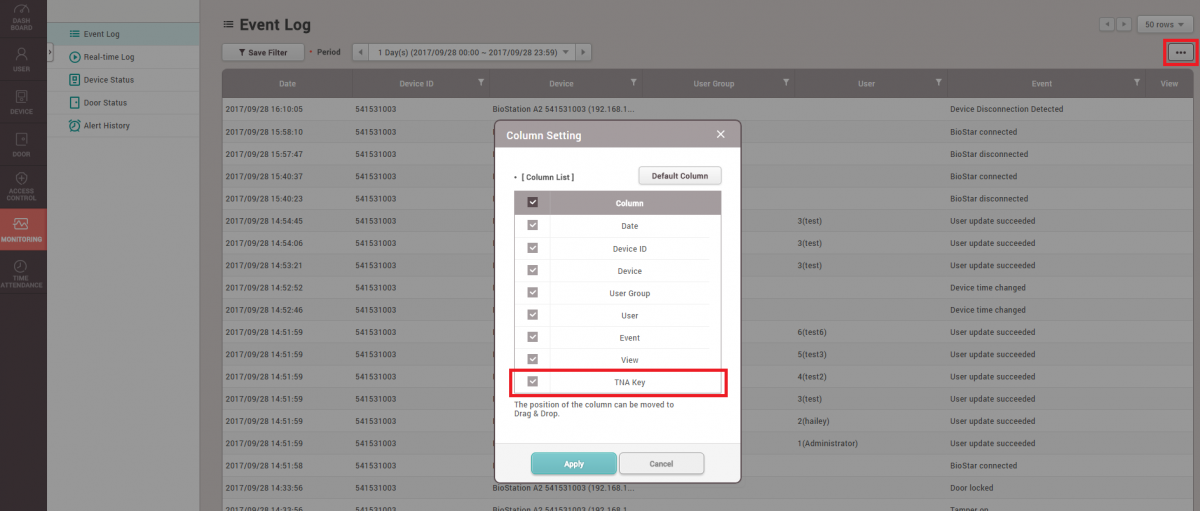Open the Dashboard sidebar icon

click(21, 16)
